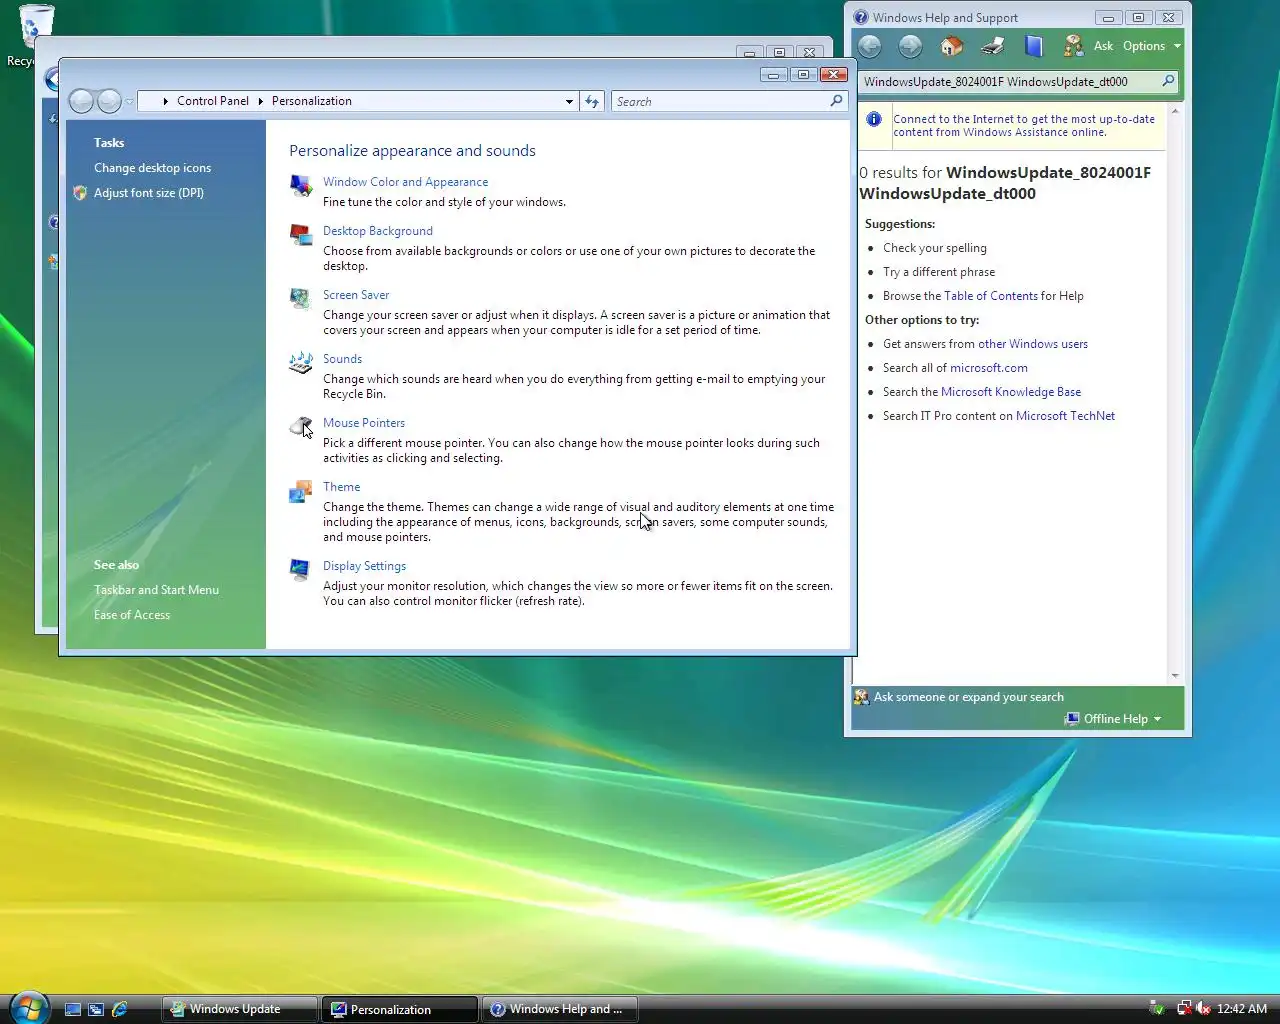Click Change desktop icons task
The image size is (1280, 1024).
(x=152, y=168)
